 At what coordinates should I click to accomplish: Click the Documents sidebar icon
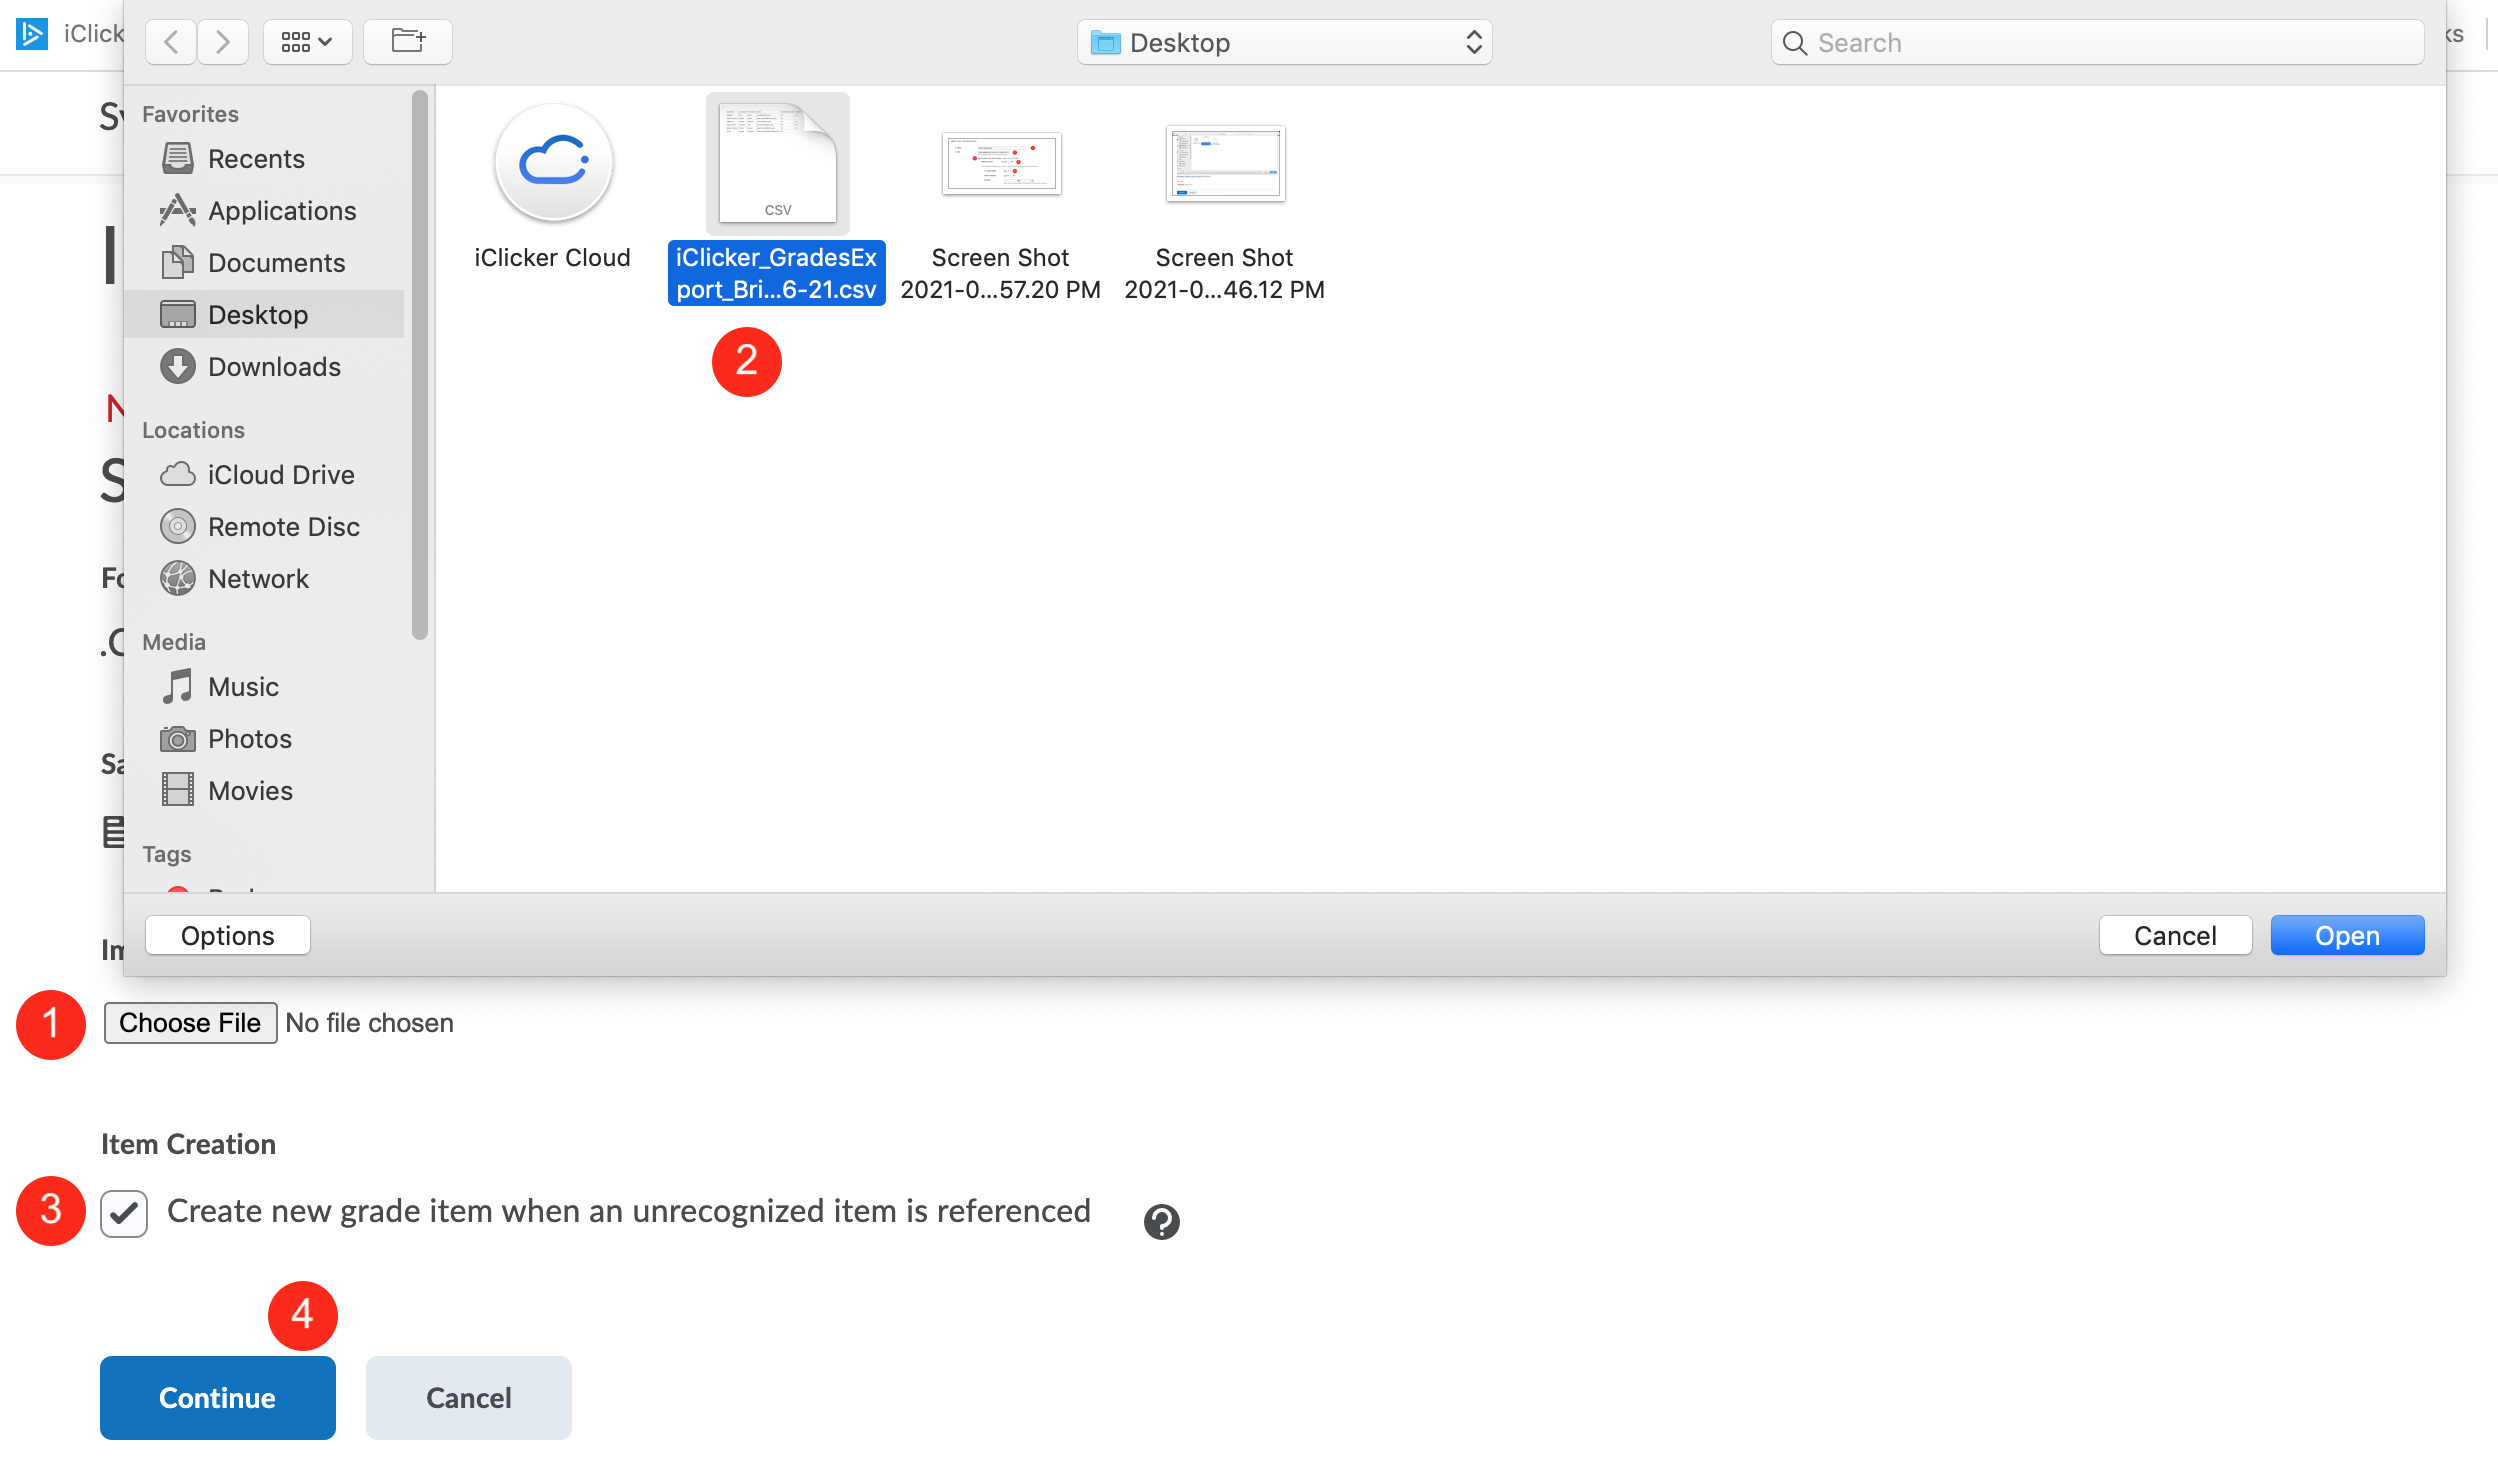178,262
